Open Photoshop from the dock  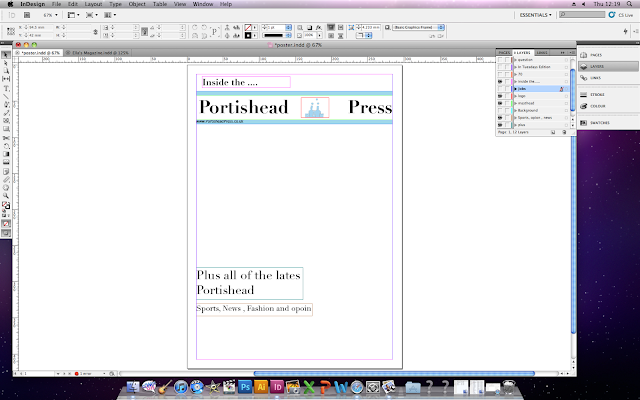click(x=245, y=386)
